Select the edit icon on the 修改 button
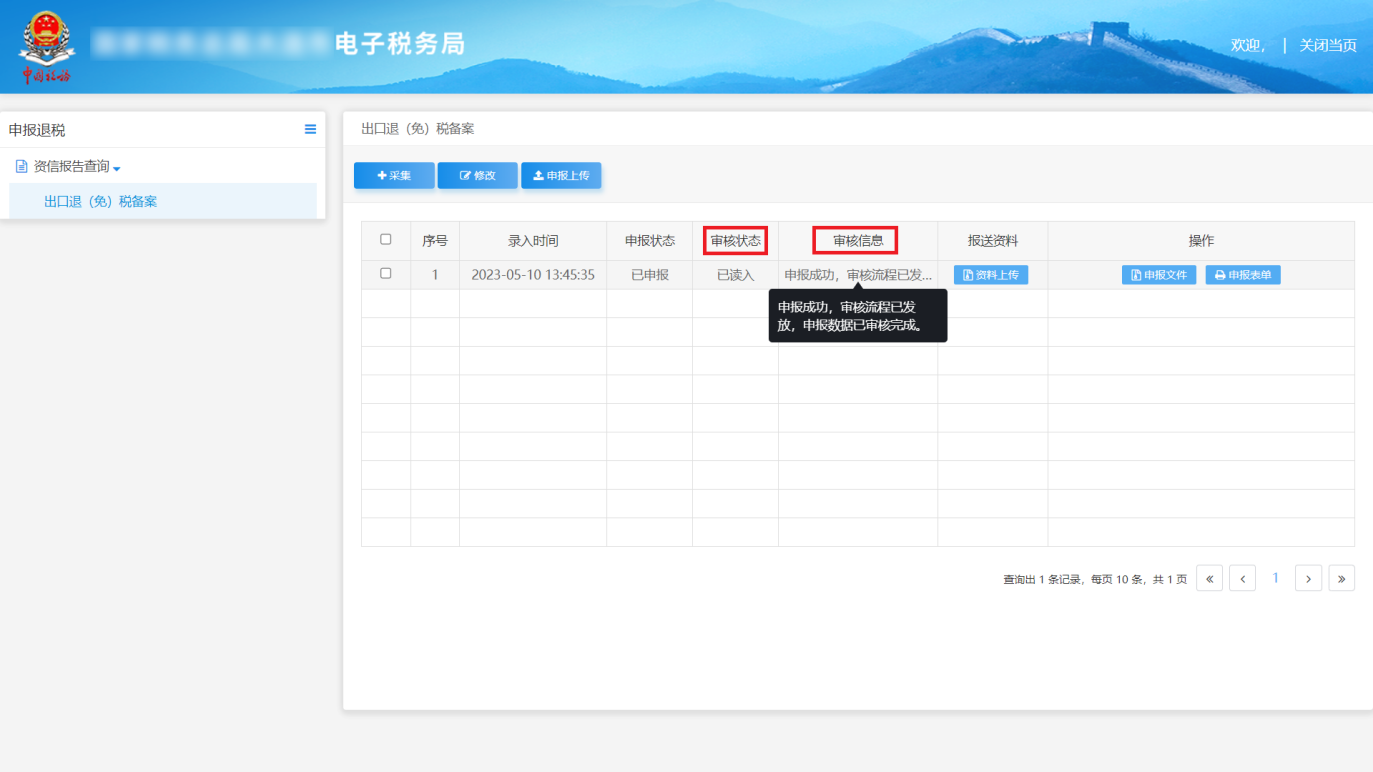 coord(465,176)
